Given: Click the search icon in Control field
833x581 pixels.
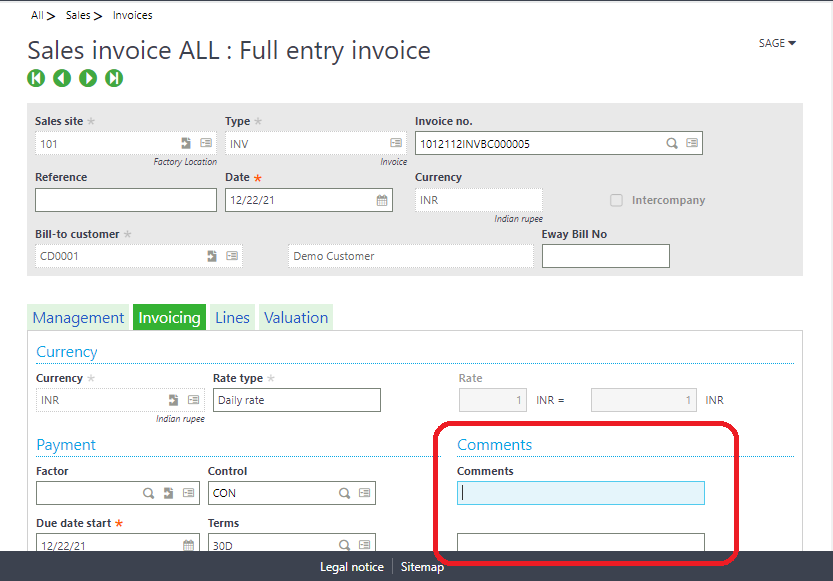Looking at the screenshot, I should click(x=344, y=493).
